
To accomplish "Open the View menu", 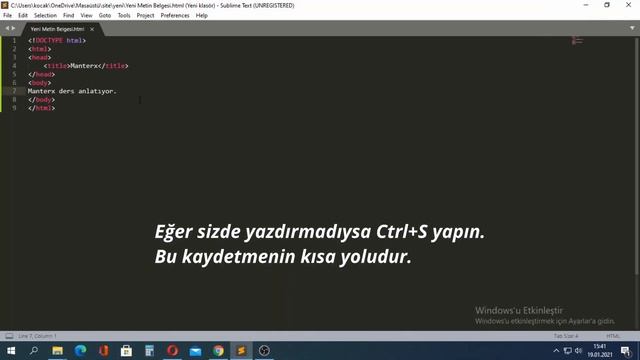I will (86, 16).
